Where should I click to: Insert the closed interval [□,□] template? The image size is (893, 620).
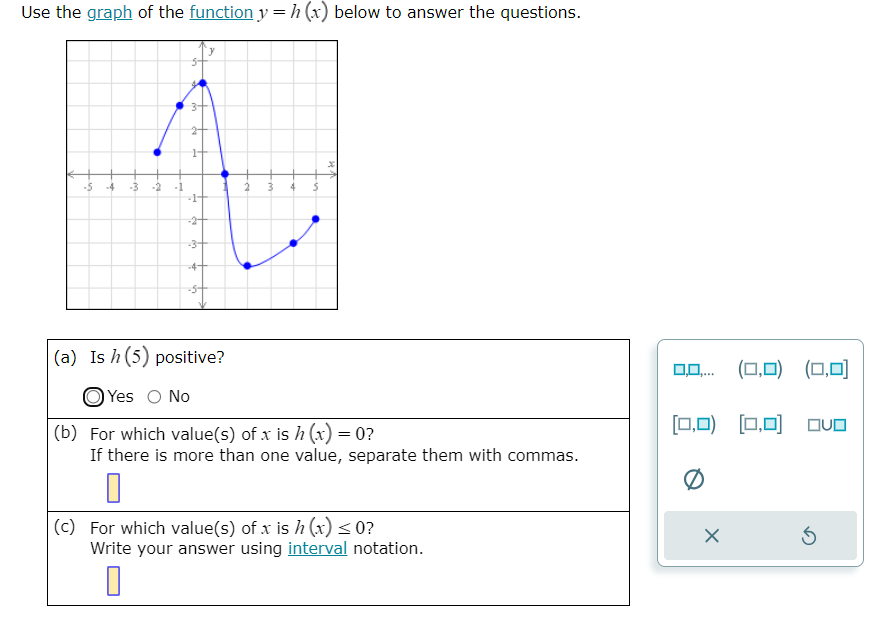(762, 423)
